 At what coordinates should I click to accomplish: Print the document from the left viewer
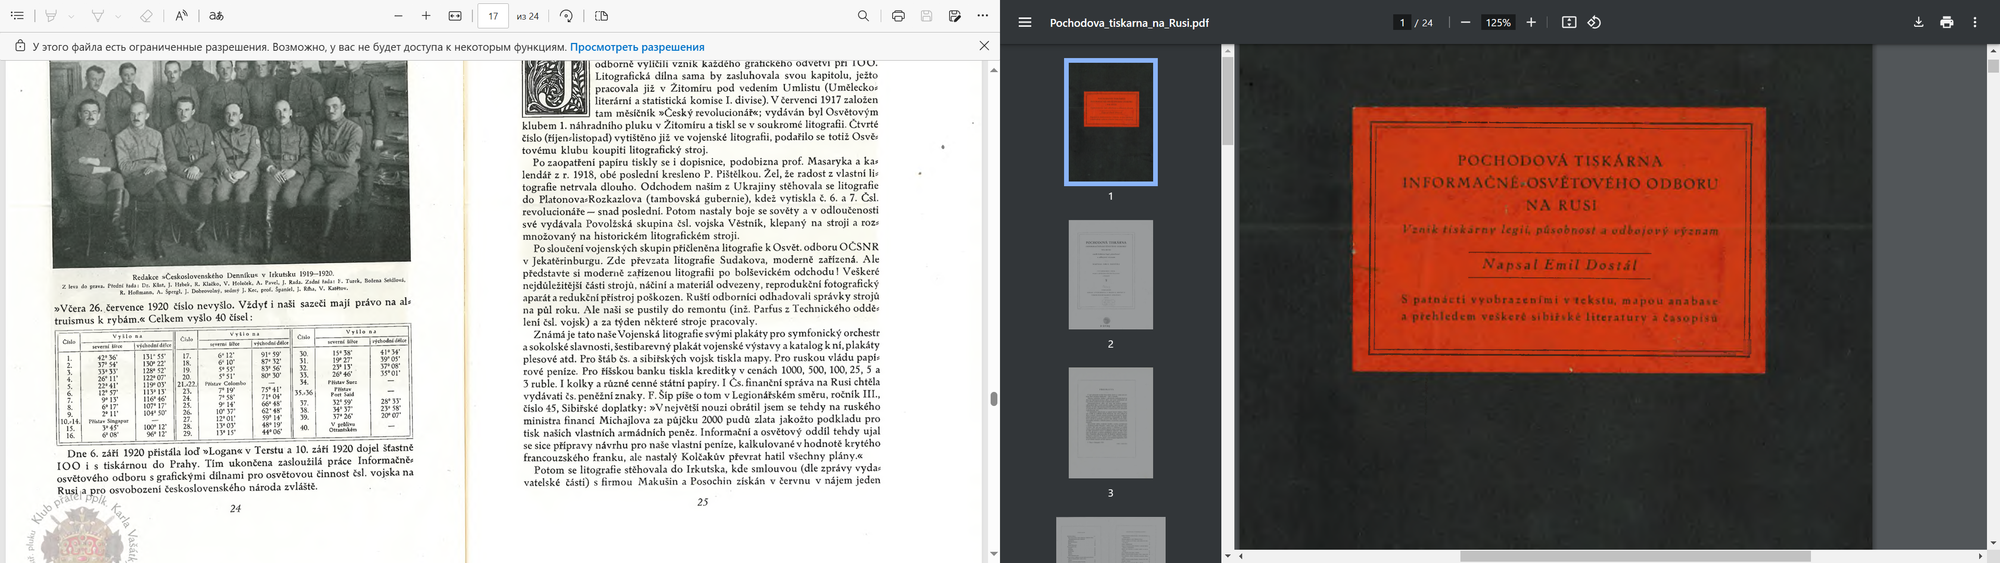pyautogui.click(x=898, y=16)
